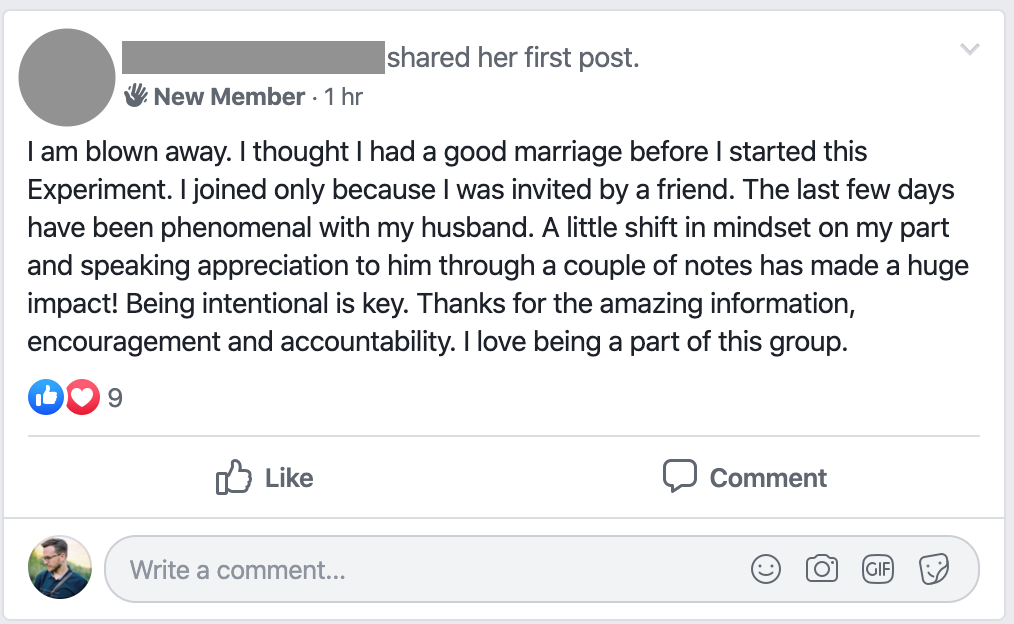The height and width of the screenshot is (624, 1014).
Task: Open the GIF picker in comment box
Action: point(877,569)
